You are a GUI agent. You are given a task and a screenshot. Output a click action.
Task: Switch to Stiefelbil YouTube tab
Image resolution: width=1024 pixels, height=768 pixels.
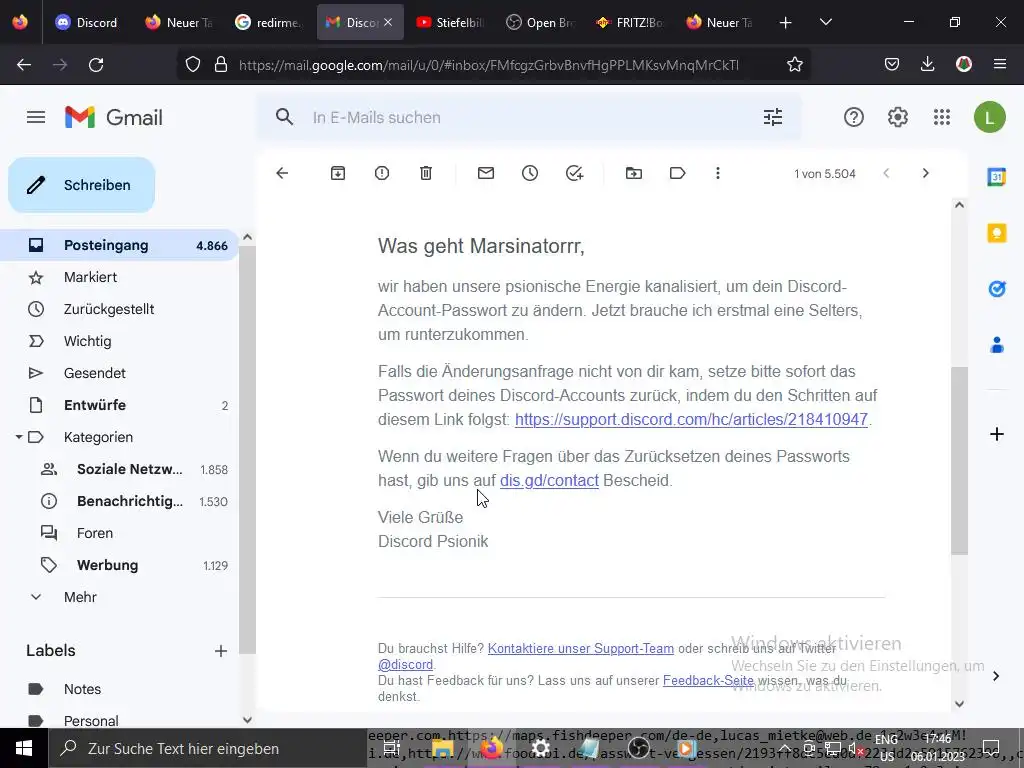coord(451,22)
